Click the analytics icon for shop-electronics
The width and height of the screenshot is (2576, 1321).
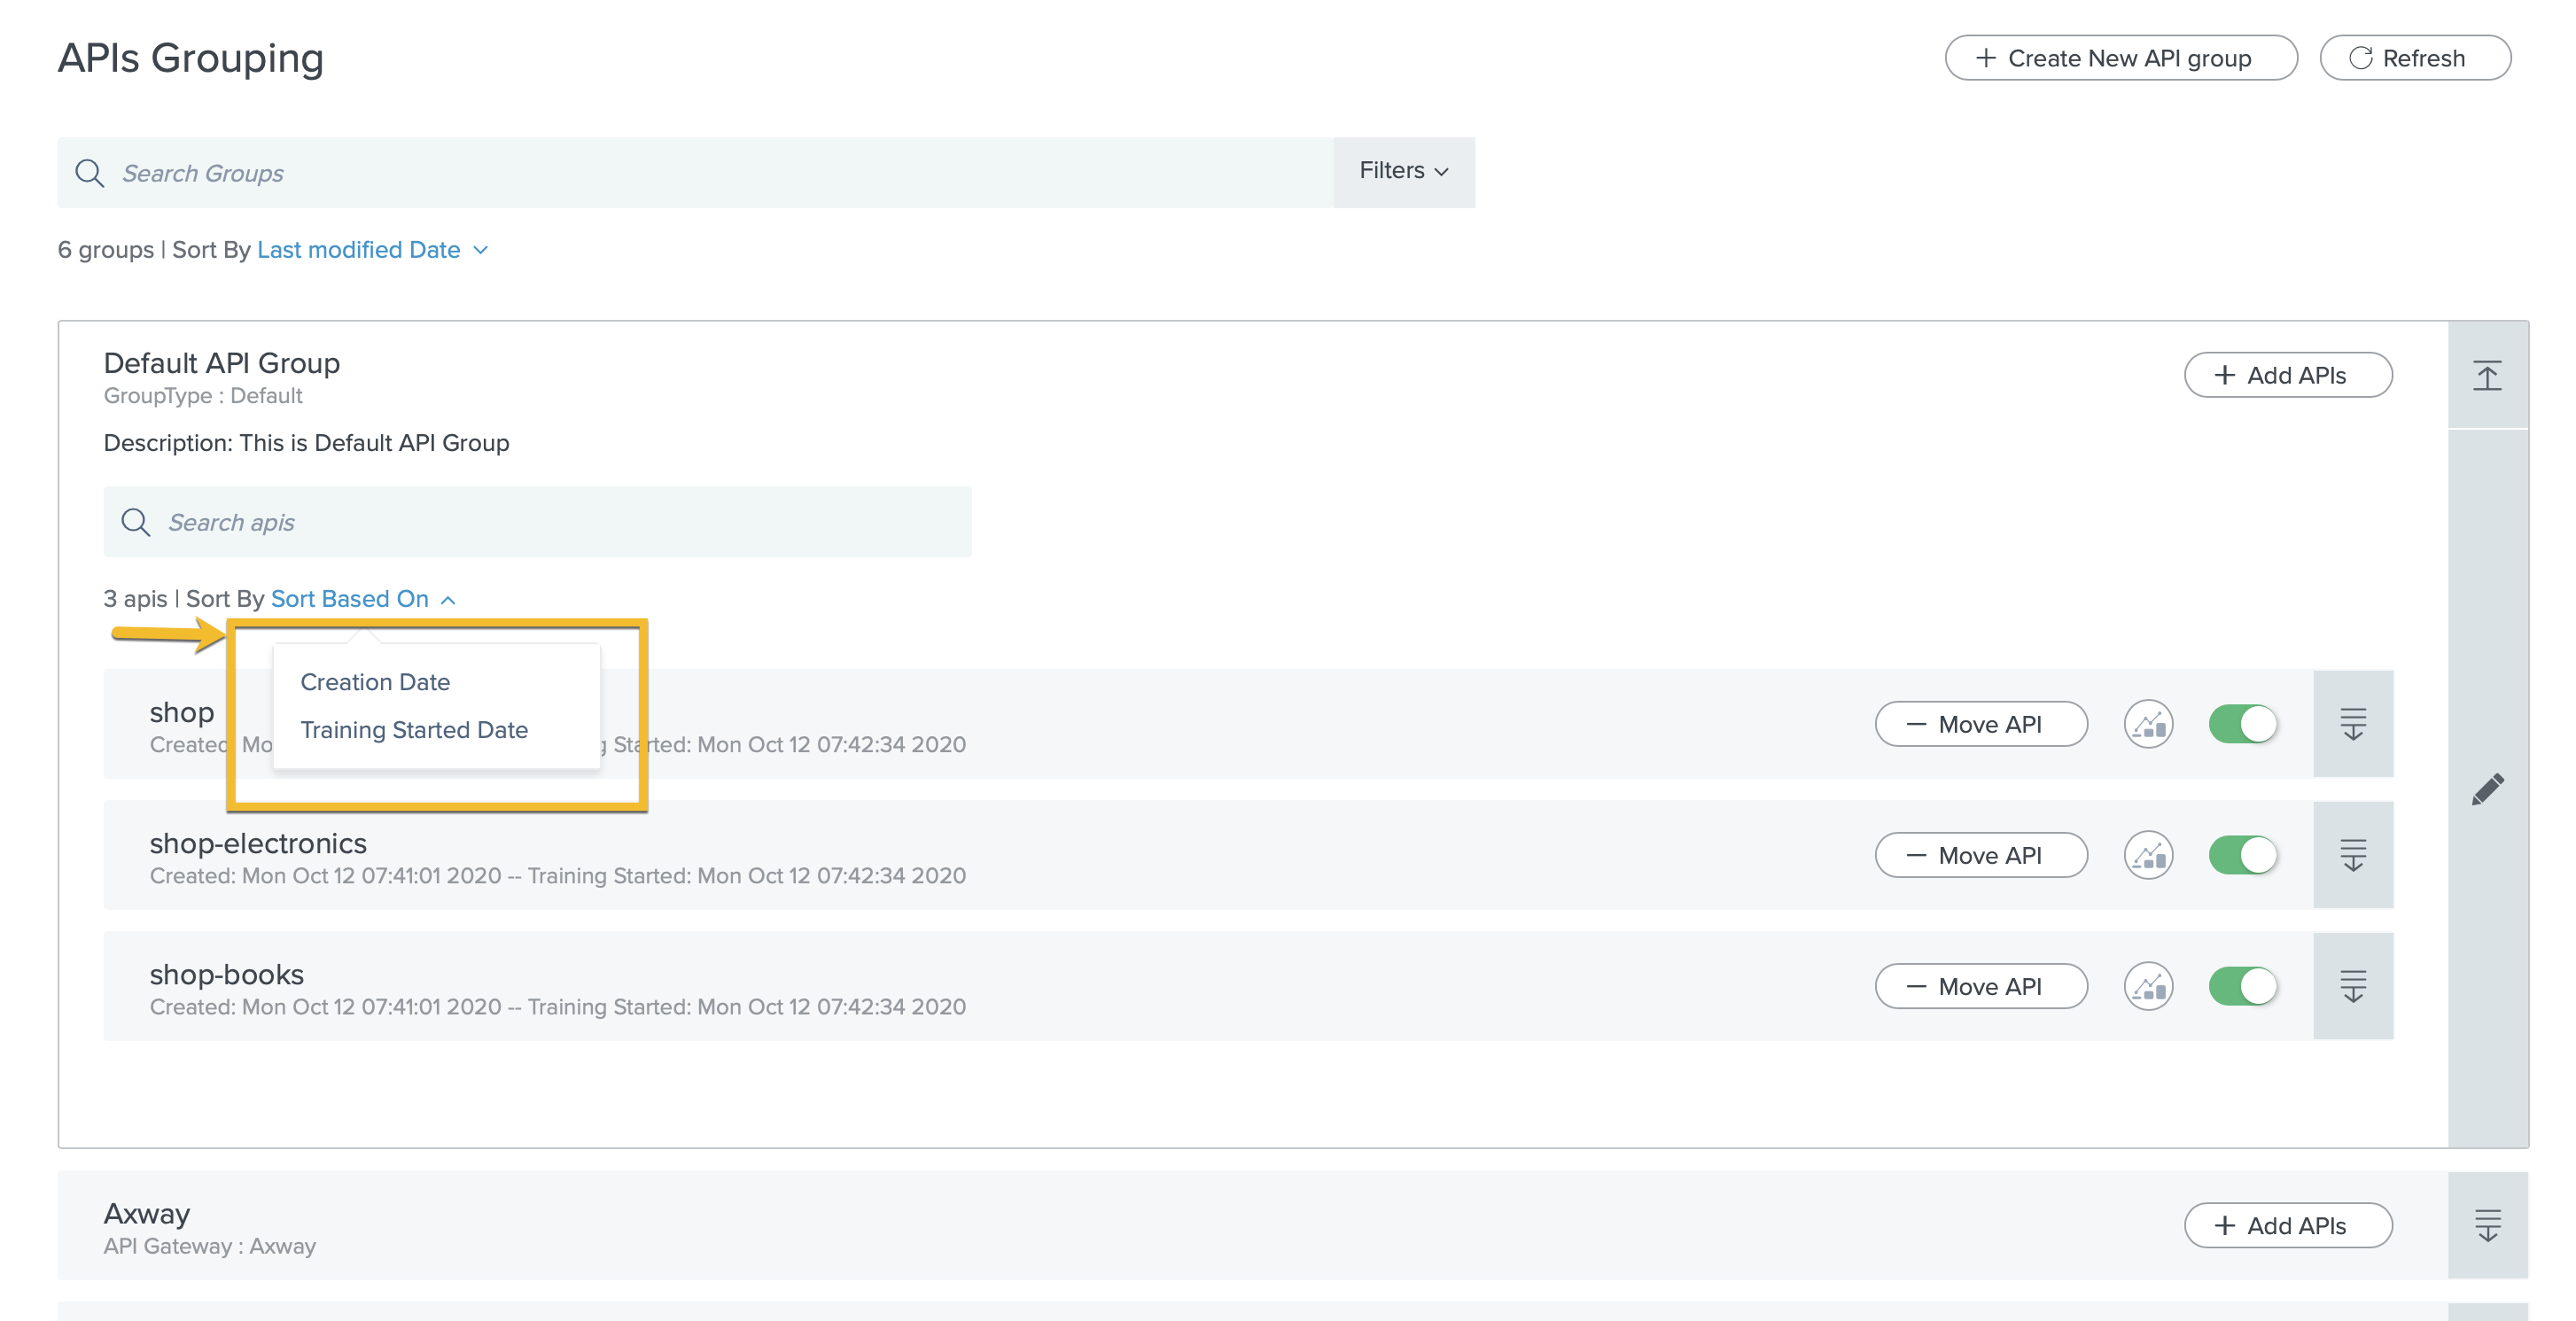[x=2153, y=856]
